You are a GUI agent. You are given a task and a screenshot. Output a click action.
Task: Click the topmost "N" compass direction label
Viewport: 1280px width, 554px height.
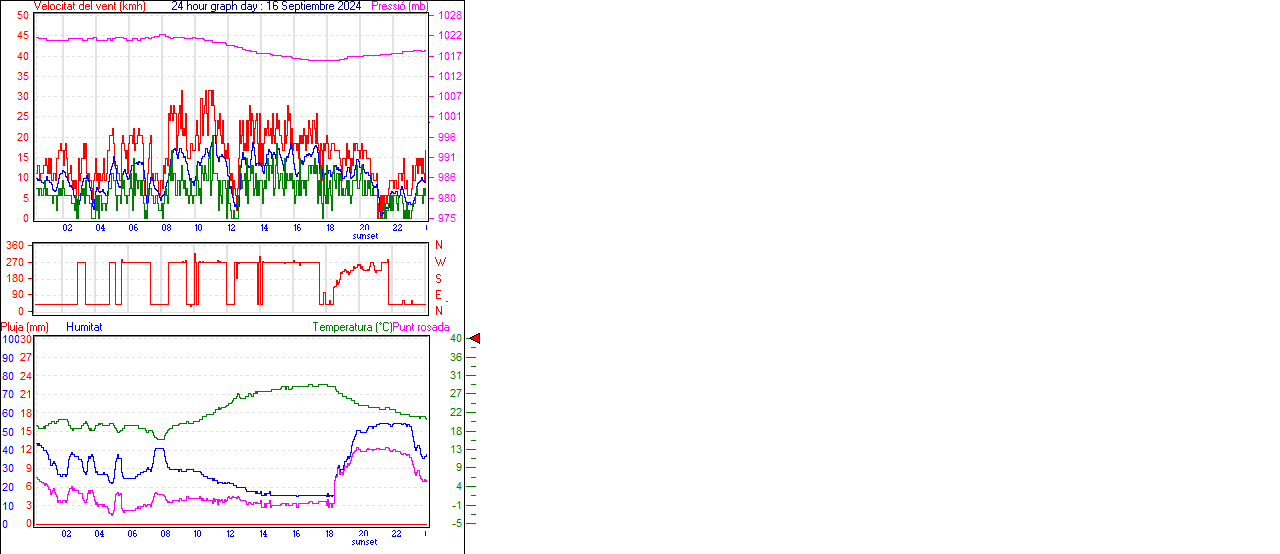[x=438, y=245]
